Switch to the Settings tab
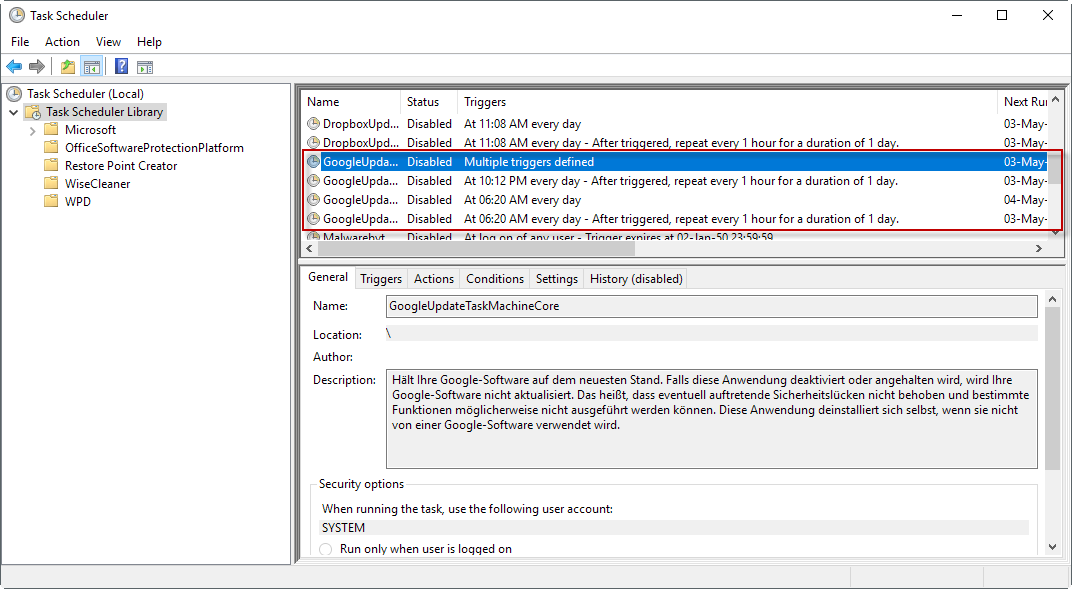The width and height of the screenshot is (1072, 589). coord(557,279)
